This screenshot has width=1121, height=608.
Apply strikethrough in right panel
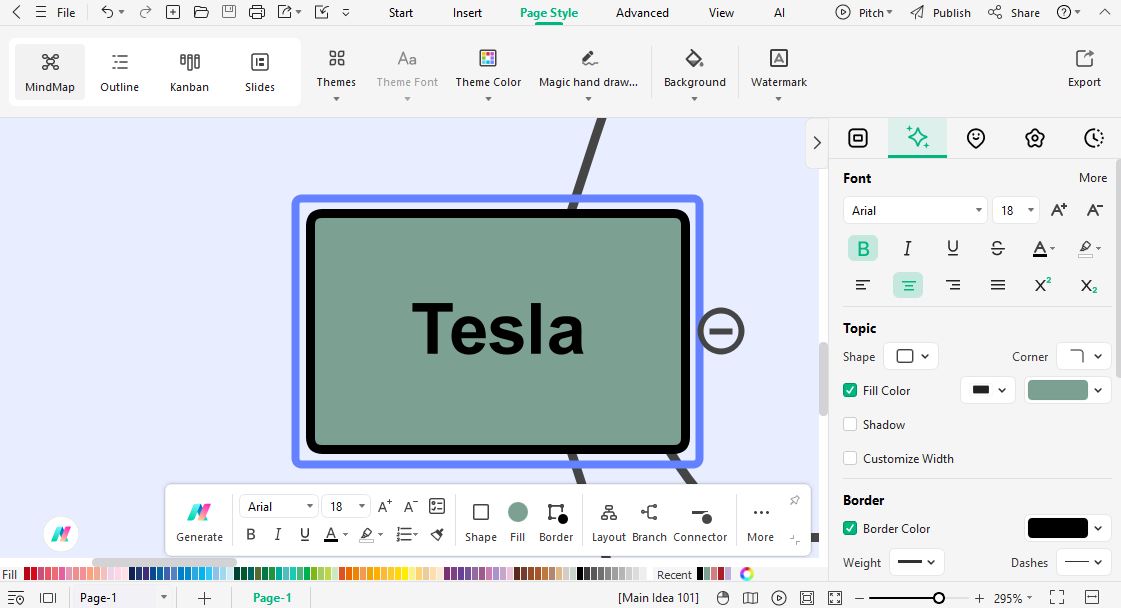[x=997, y=248]
